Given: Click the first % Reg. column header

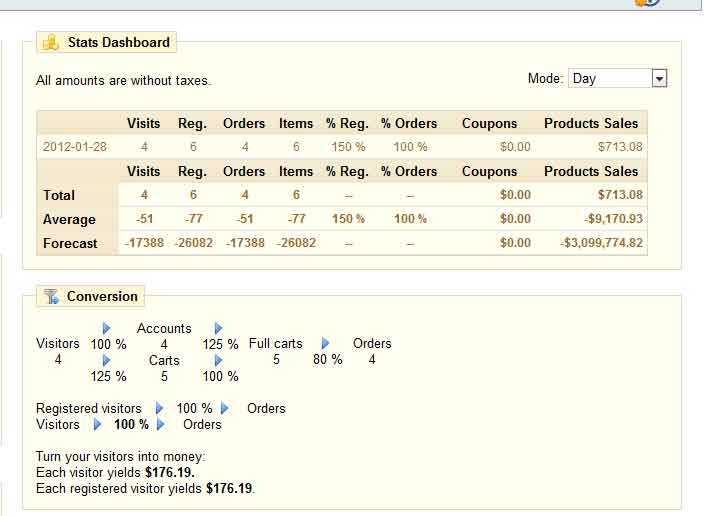Looking at the screenshot, I should (x=347, y=123).
